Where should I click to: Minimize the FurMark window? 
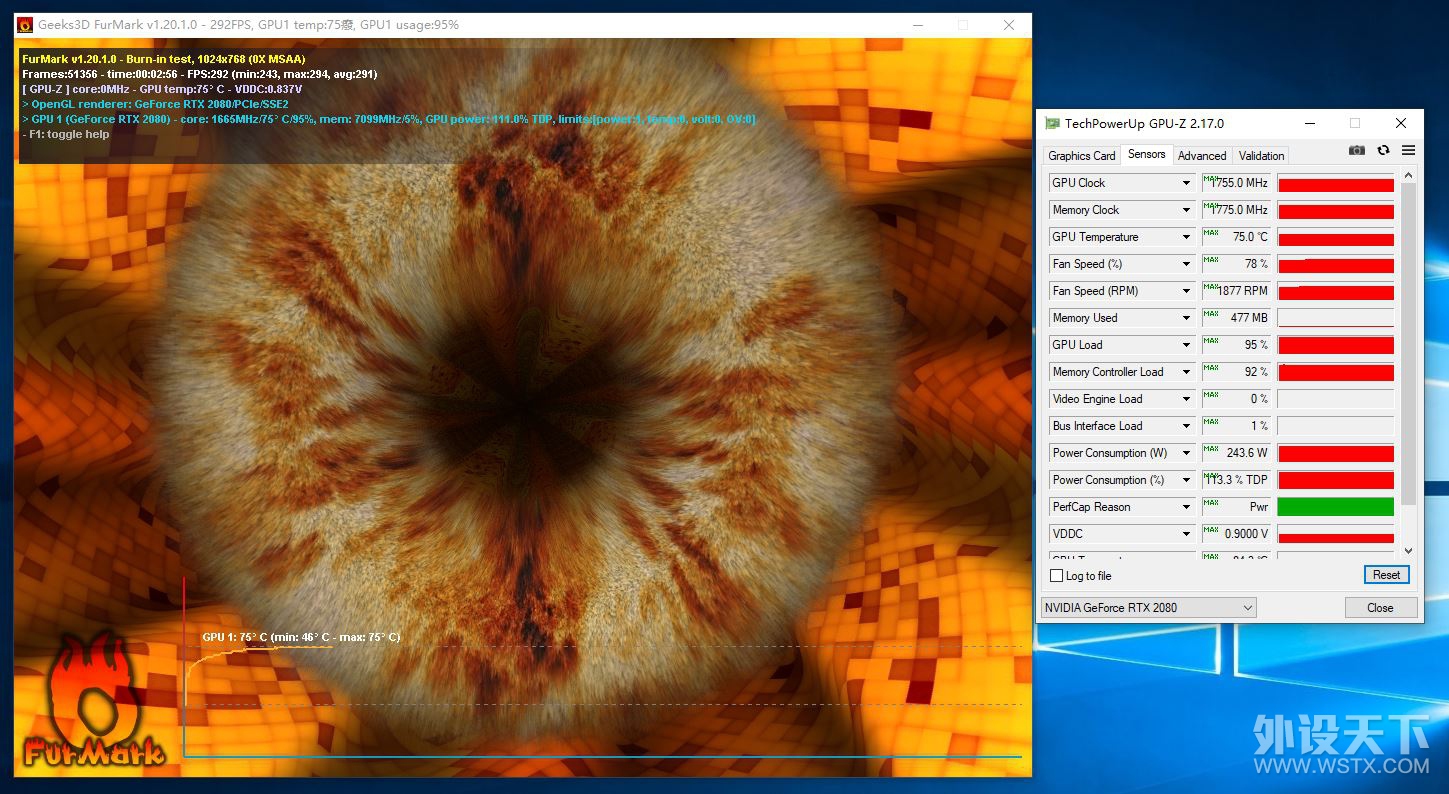tap(917, 25)
